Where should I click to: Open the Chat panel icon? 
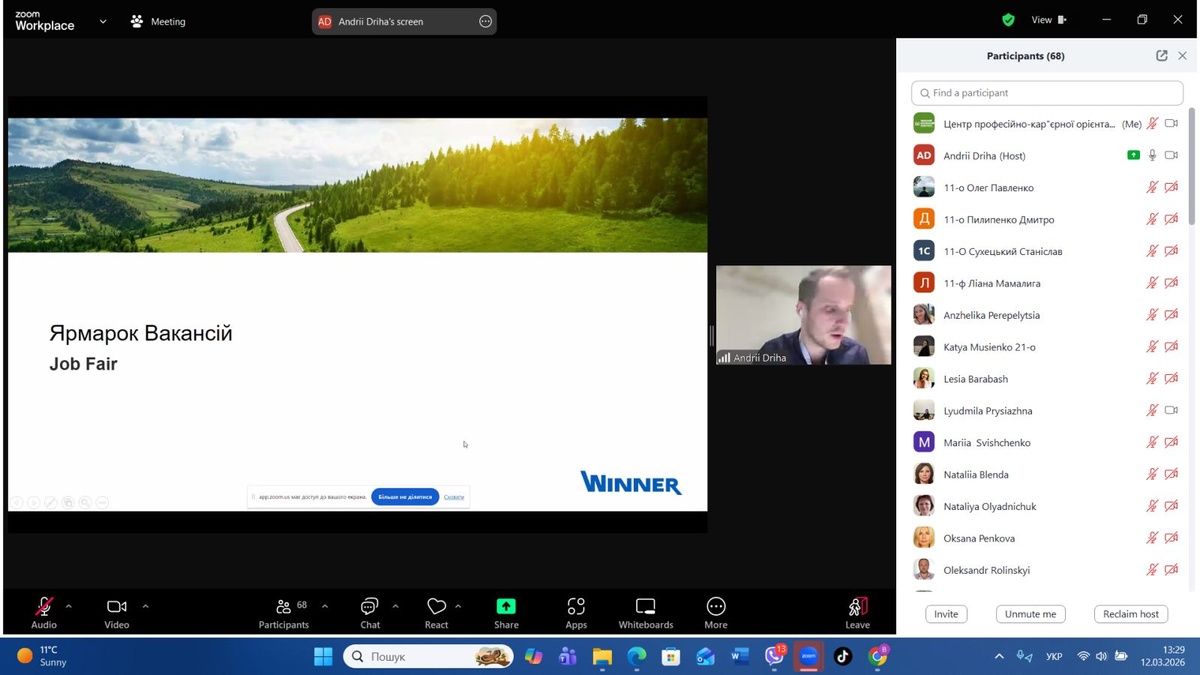[x=369, y=607]
